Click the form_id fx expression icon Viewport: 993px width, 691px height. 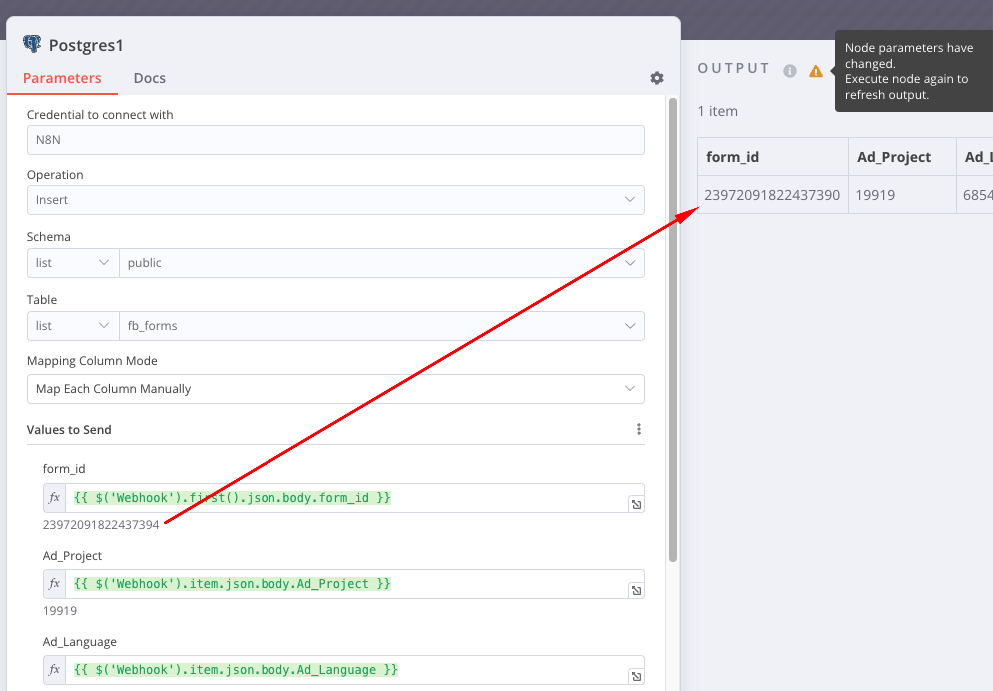pyautogui.click(x=54, y=498)
